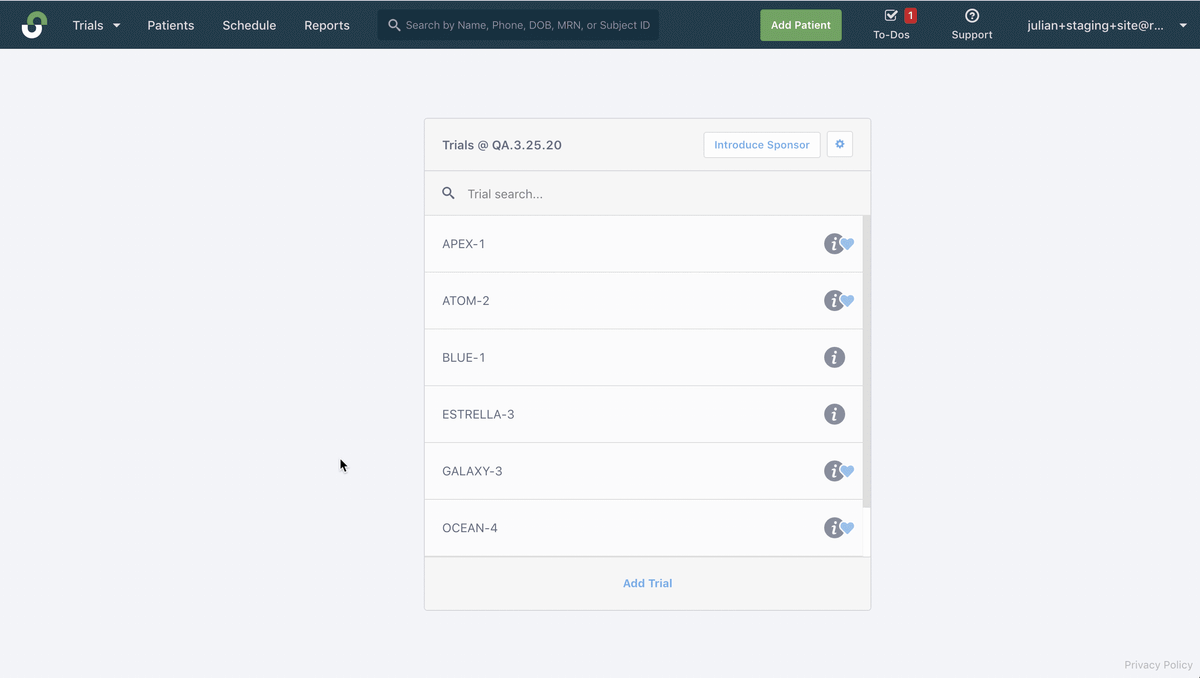1200x678 pixels.
Task: Switch to the Patients section
Action: [x=170, y=25]
